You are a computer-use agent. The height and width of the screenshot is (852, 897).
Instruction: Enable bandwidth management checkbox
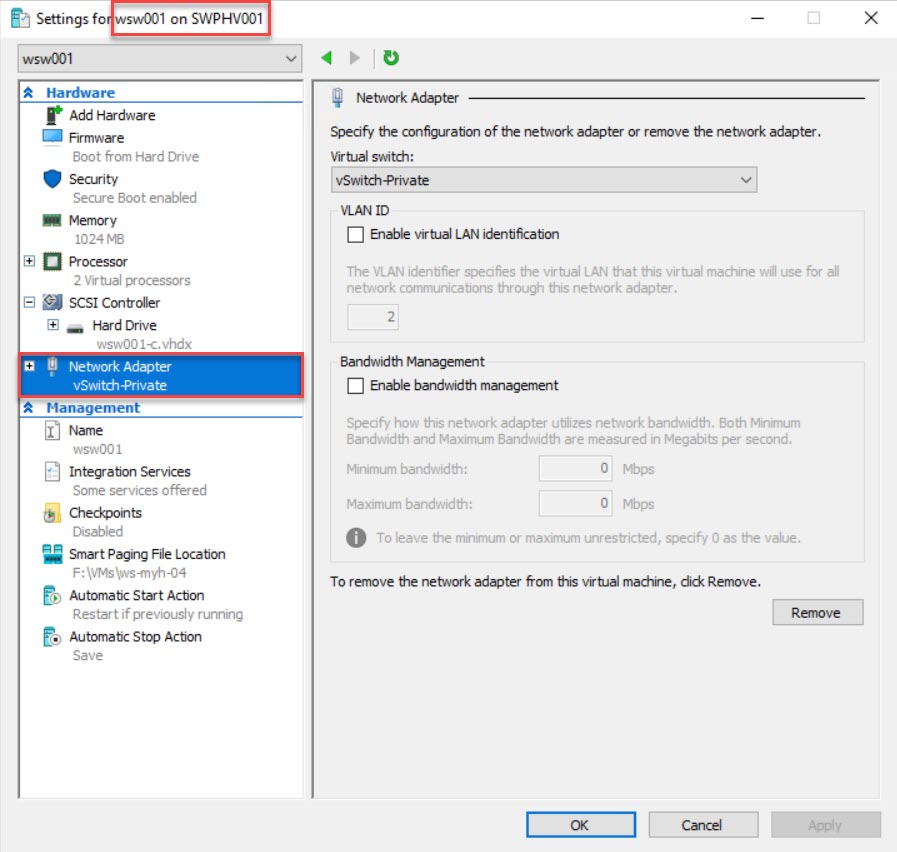click(x=355, y=385)
